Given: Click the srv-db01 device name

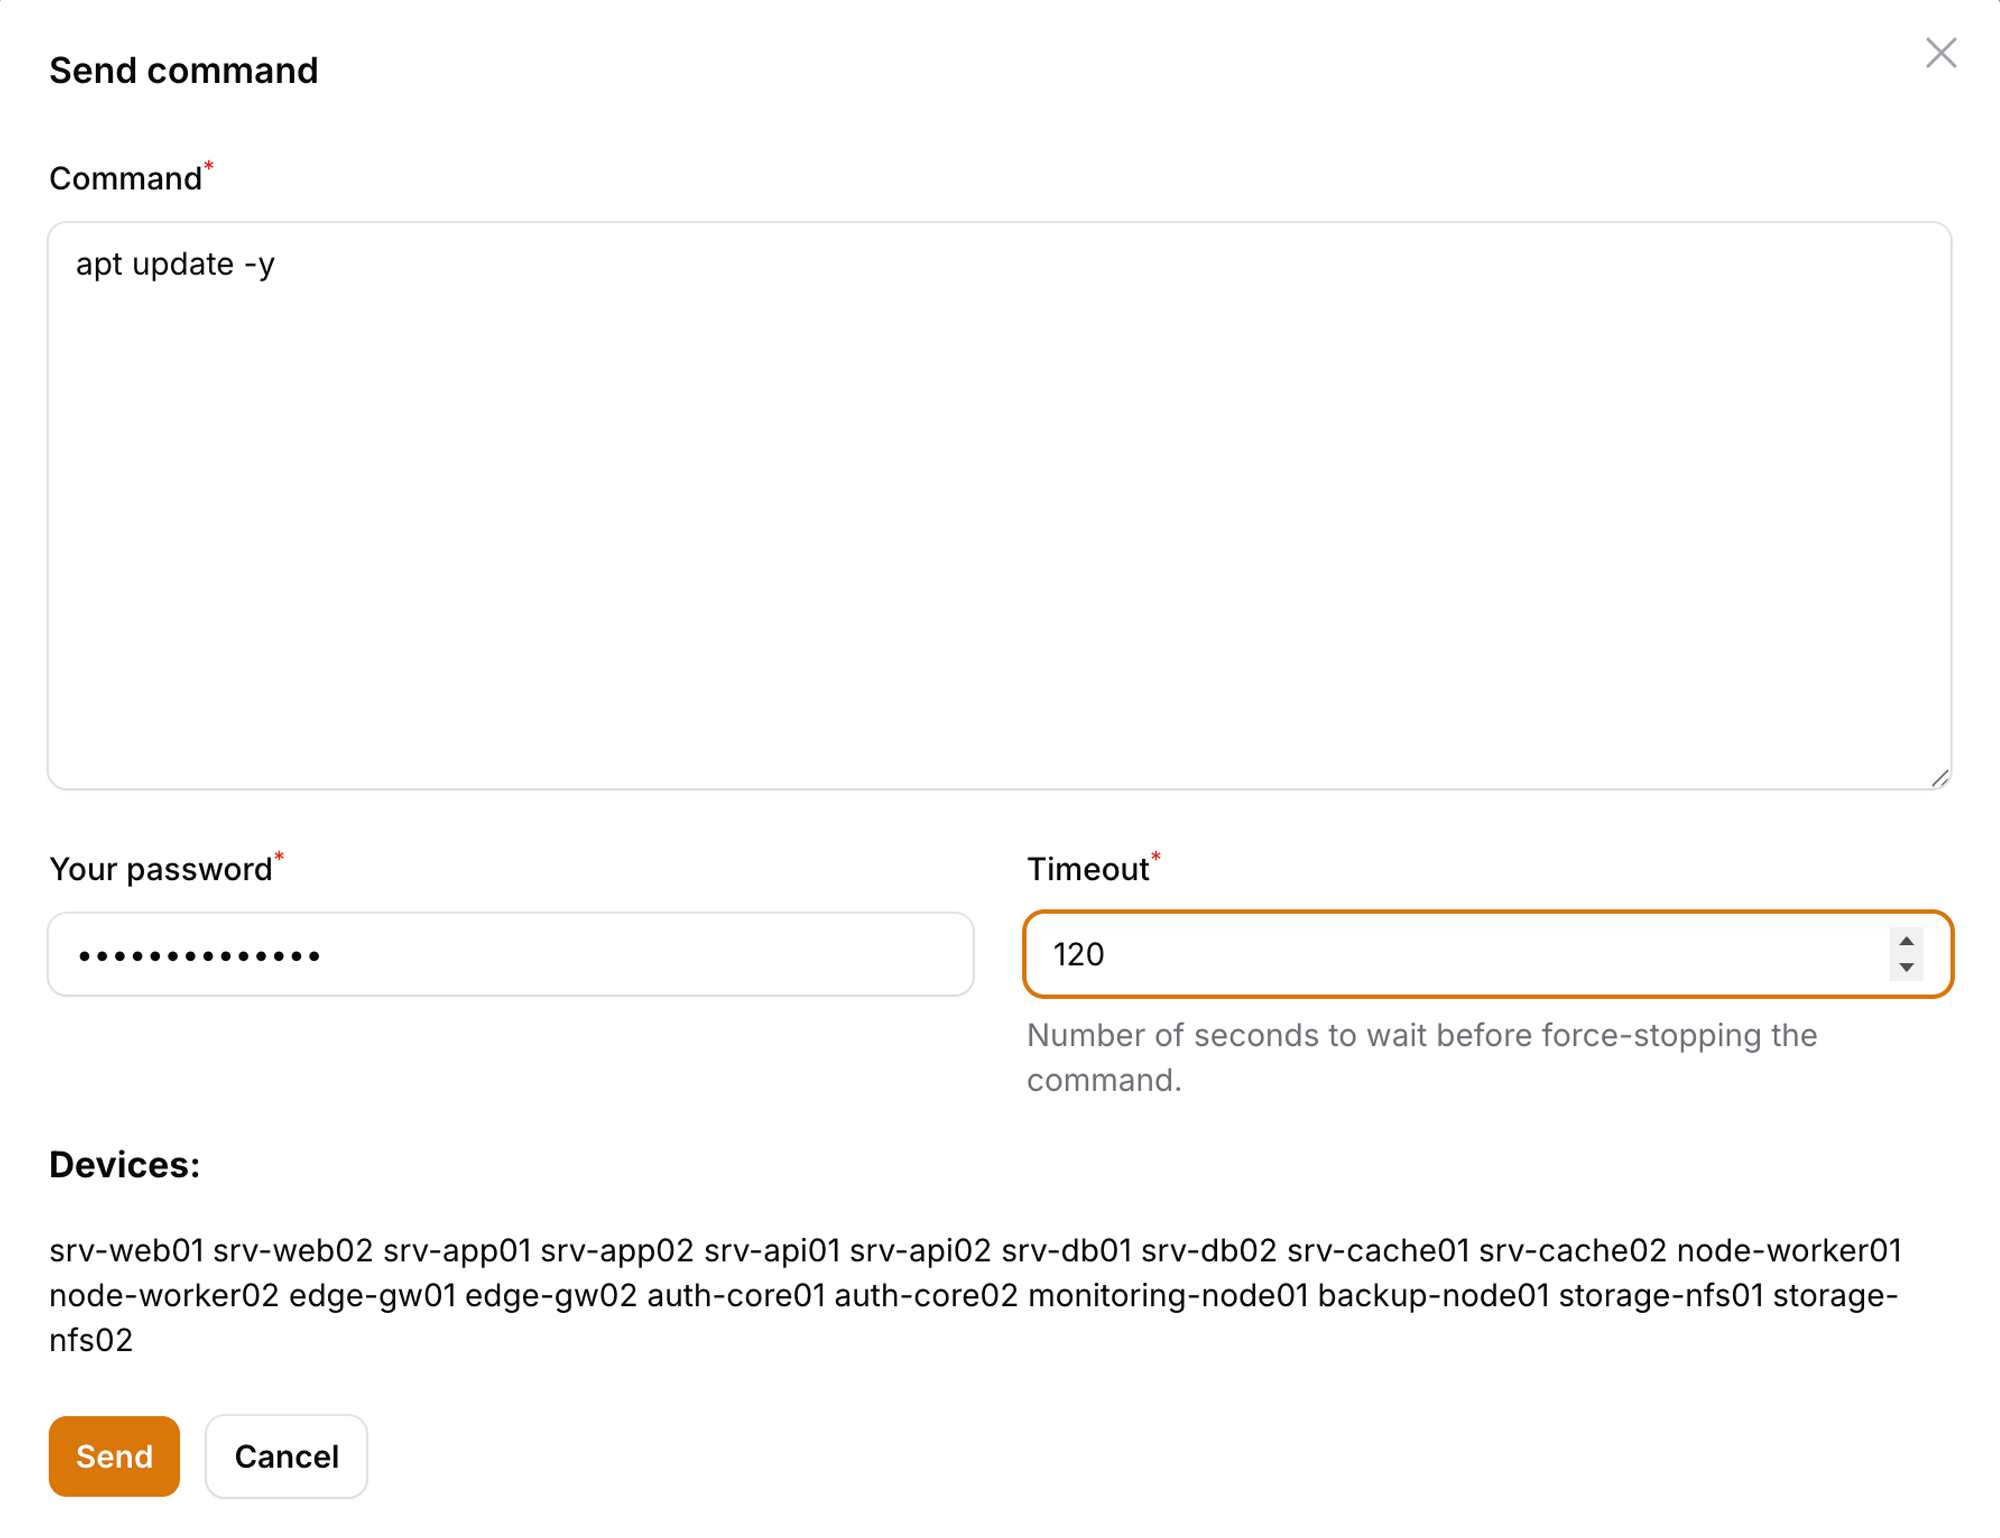Looking at the screenshot, I should [1066, 1250].
